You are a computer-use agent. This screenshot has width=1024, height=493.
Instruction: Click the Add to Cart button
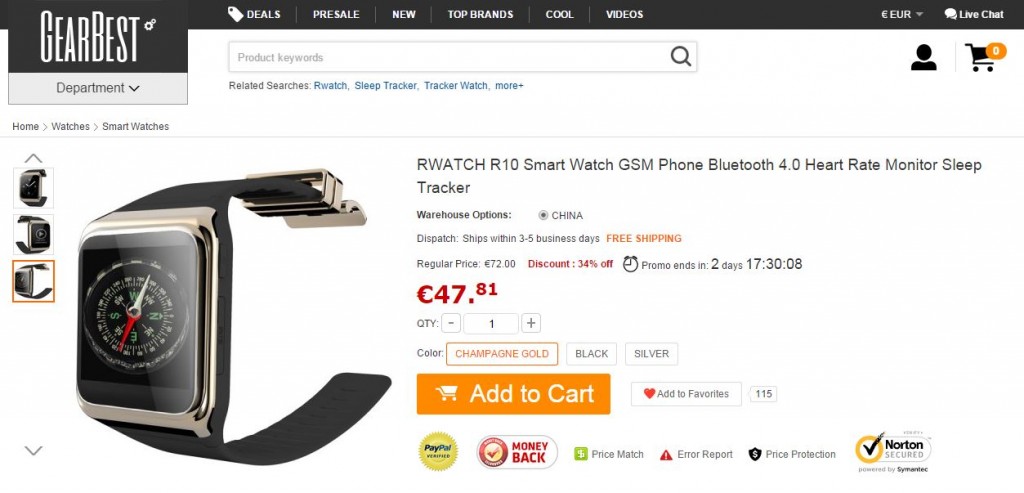click(513, 394)
